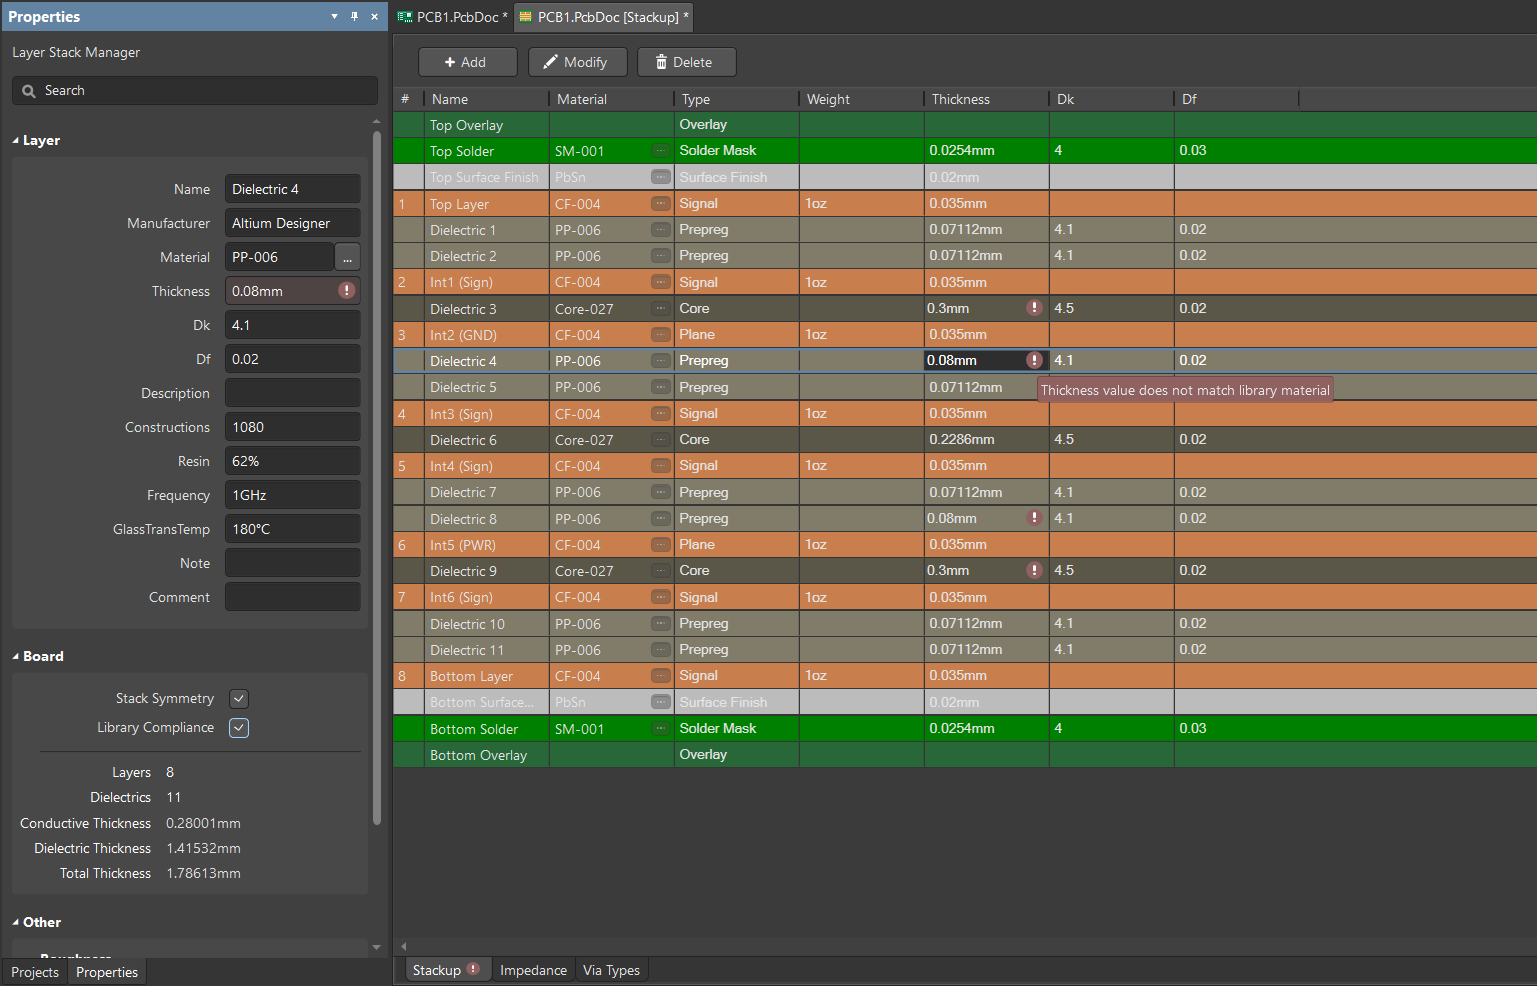Open the material ellipsis for Top Solder row
The image size is (1537, 986).
659,150
